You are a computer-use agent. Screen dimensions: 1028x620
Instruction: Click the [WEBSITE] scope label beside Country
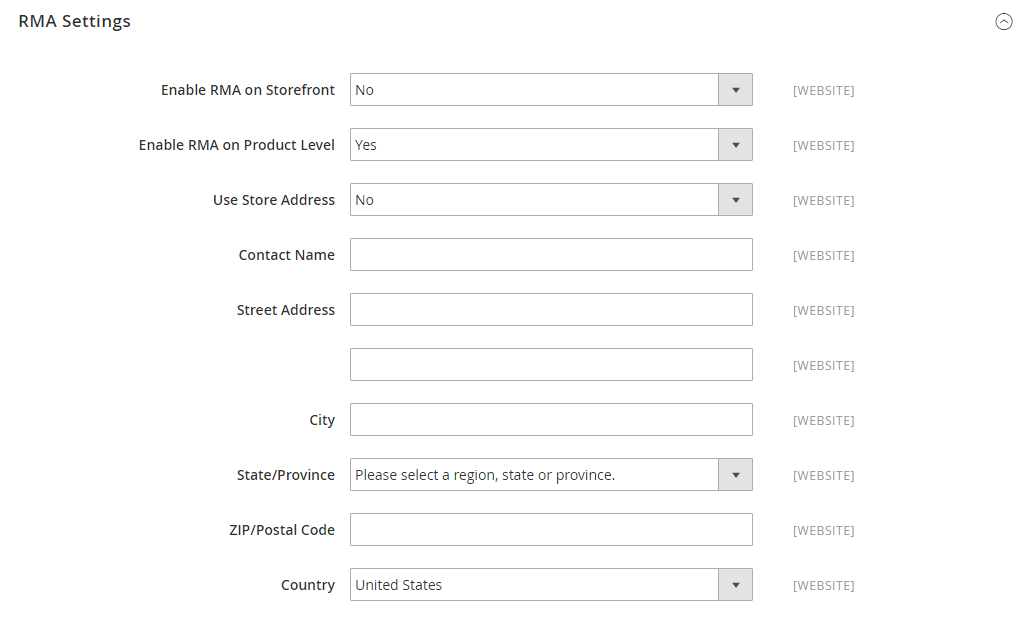pos(823,585)
